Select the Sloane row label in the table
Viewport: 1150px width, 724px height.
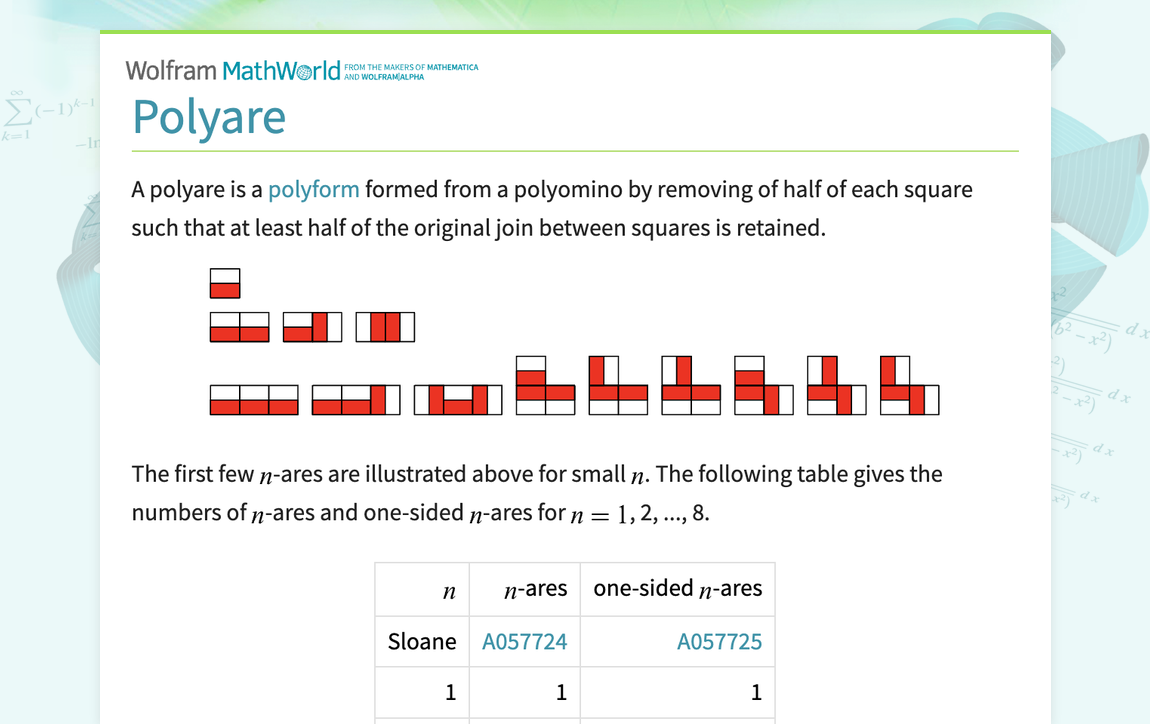coord(422,641)
